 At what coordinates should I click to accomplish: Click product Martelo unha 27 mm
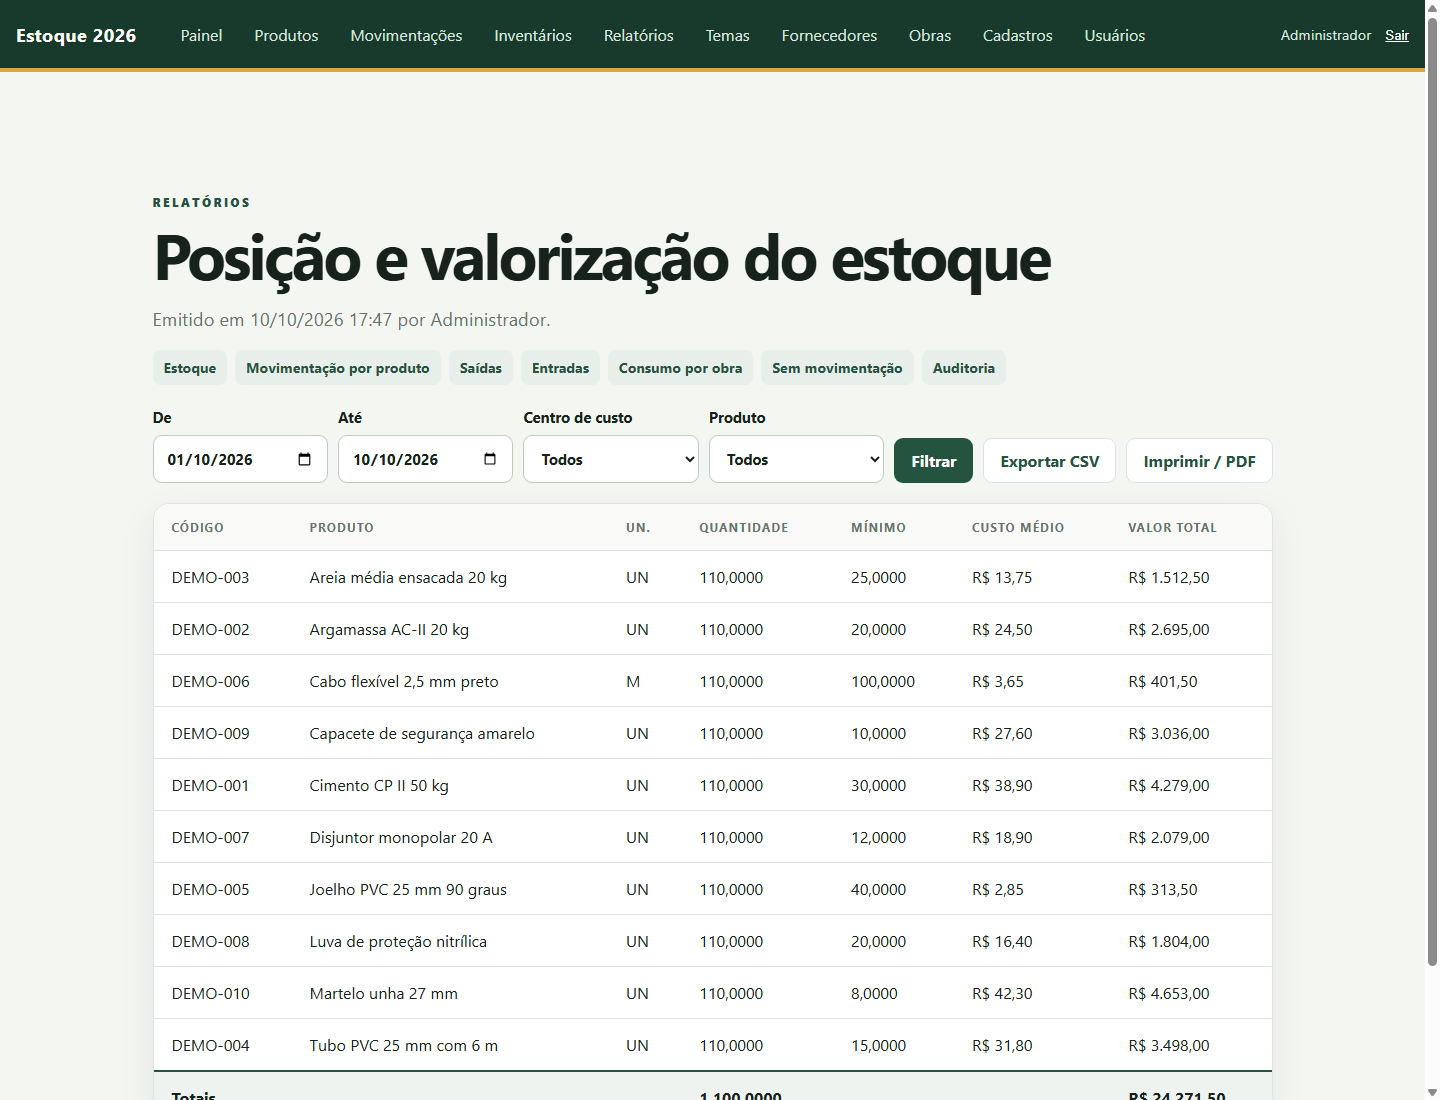coord(384,993)
